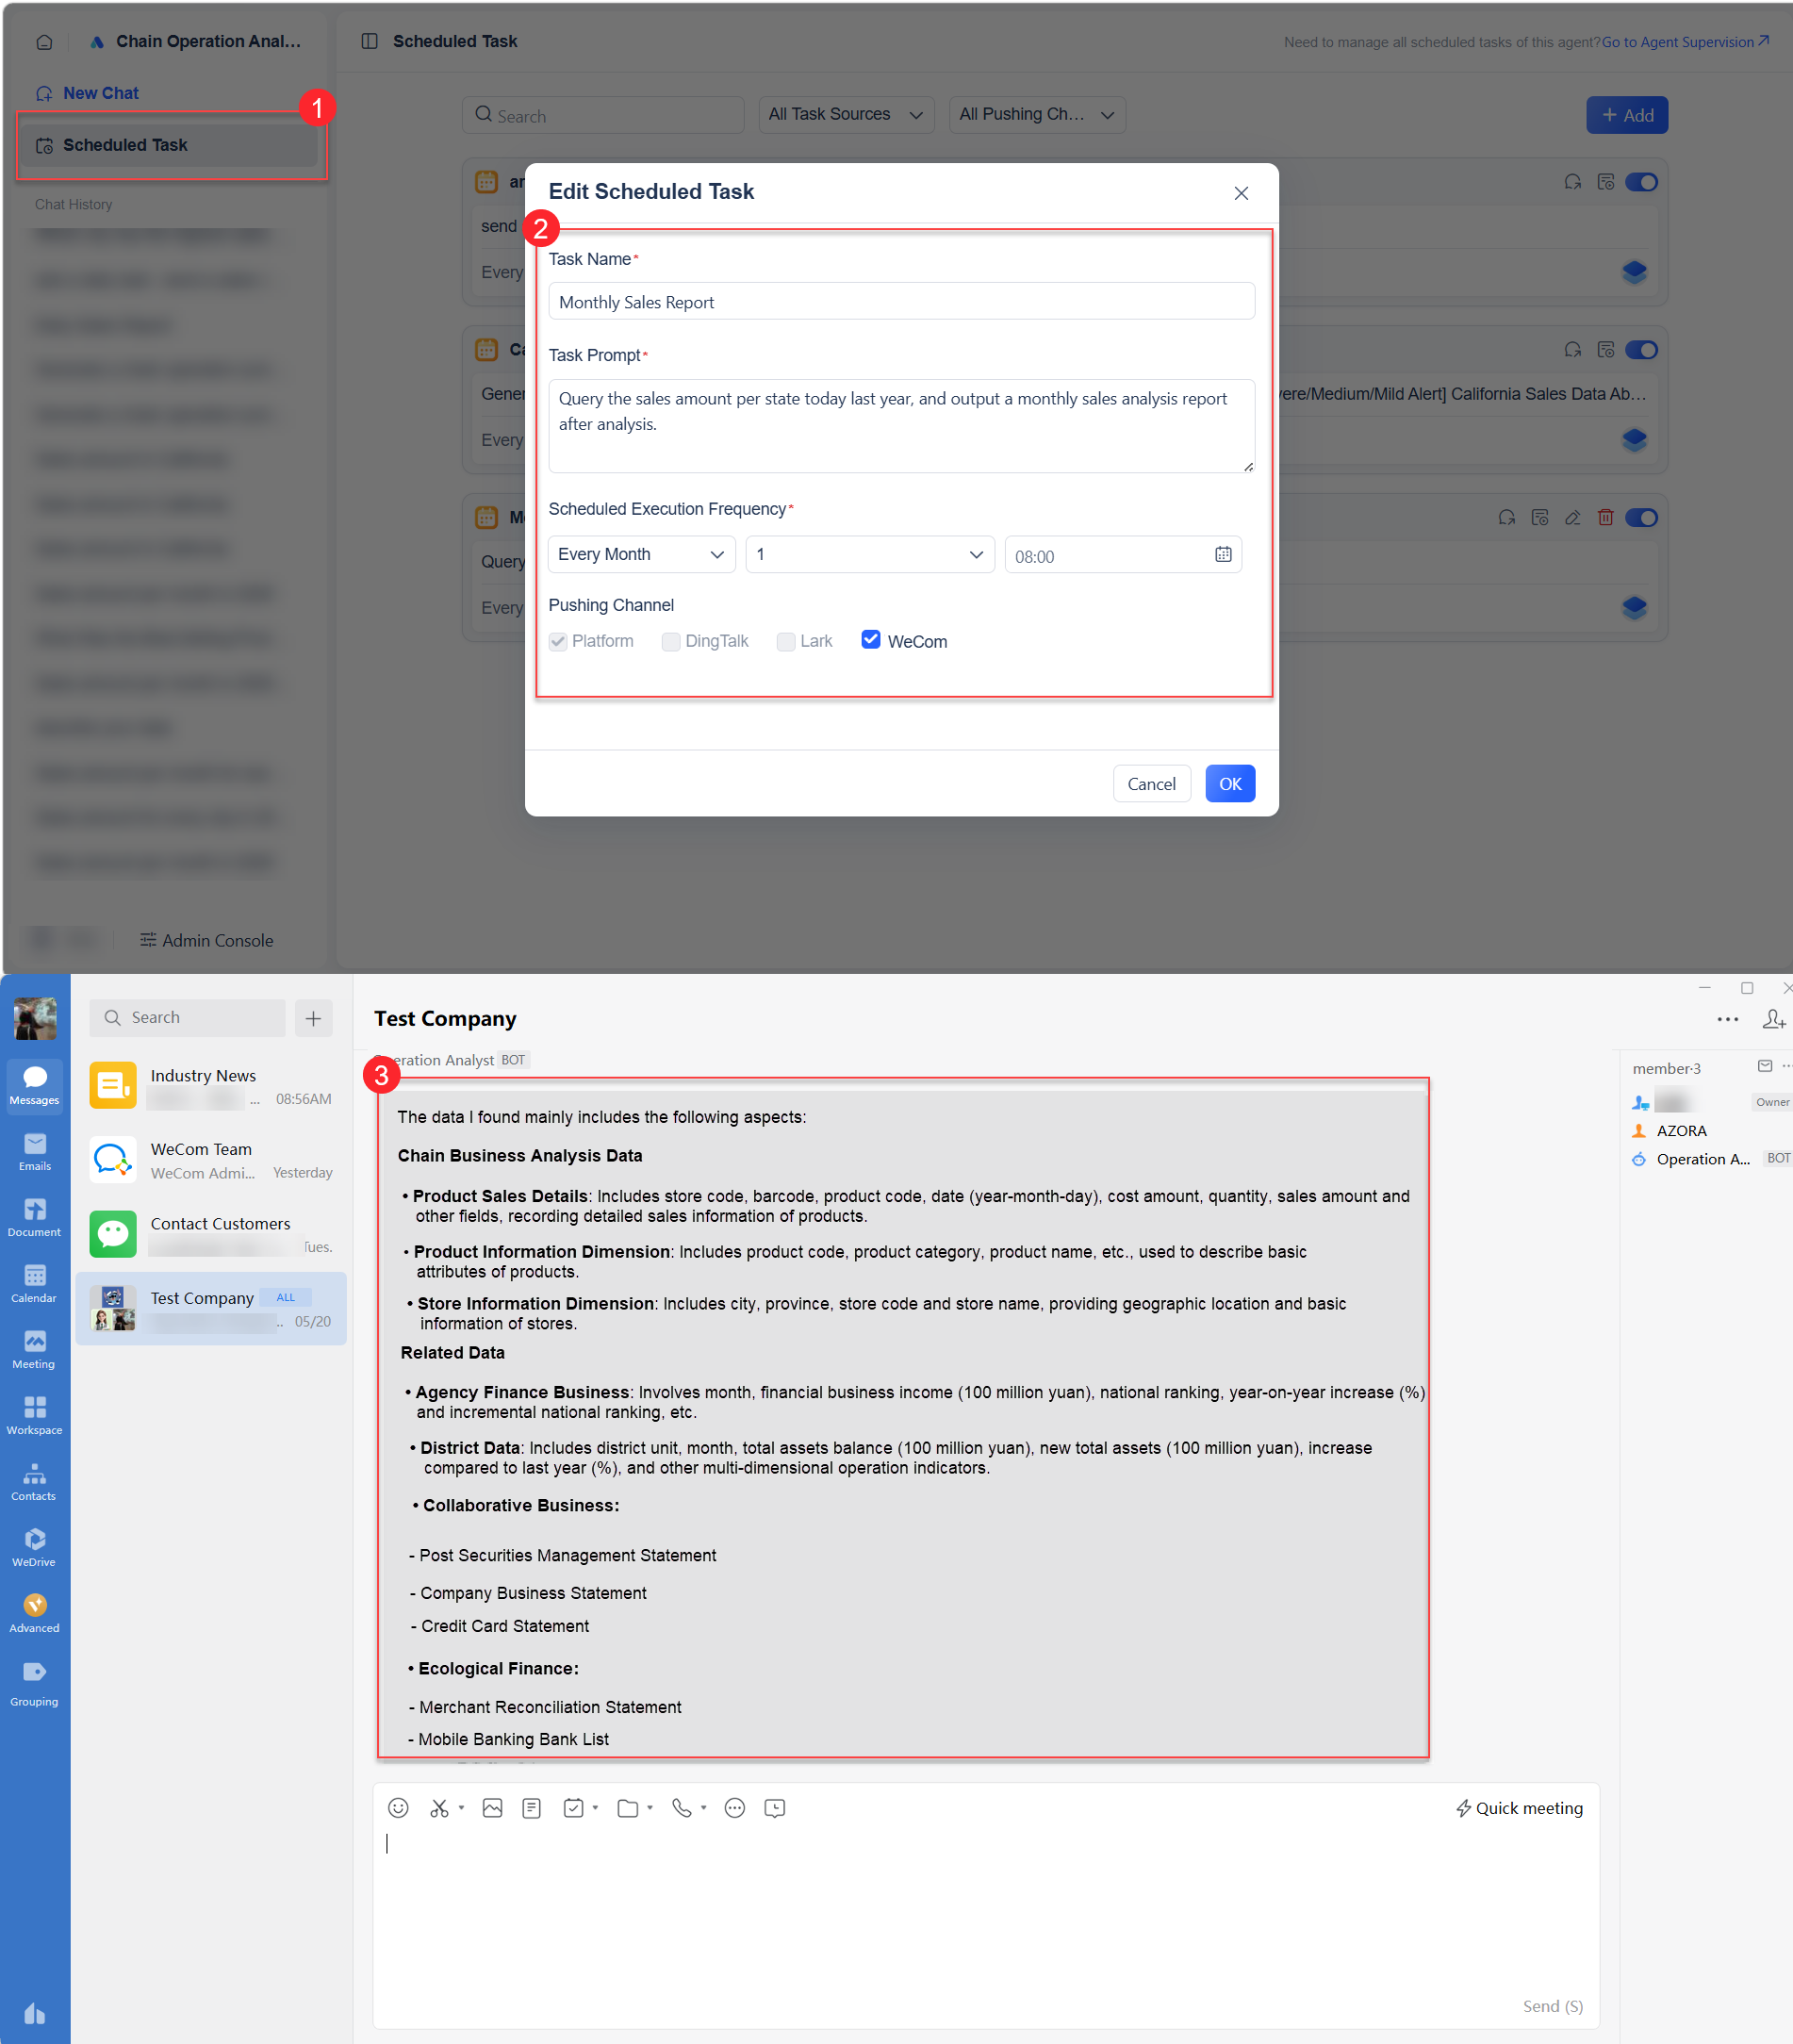Click the Add scheduled task button

pyautogui.click(x=1627, y=115)
